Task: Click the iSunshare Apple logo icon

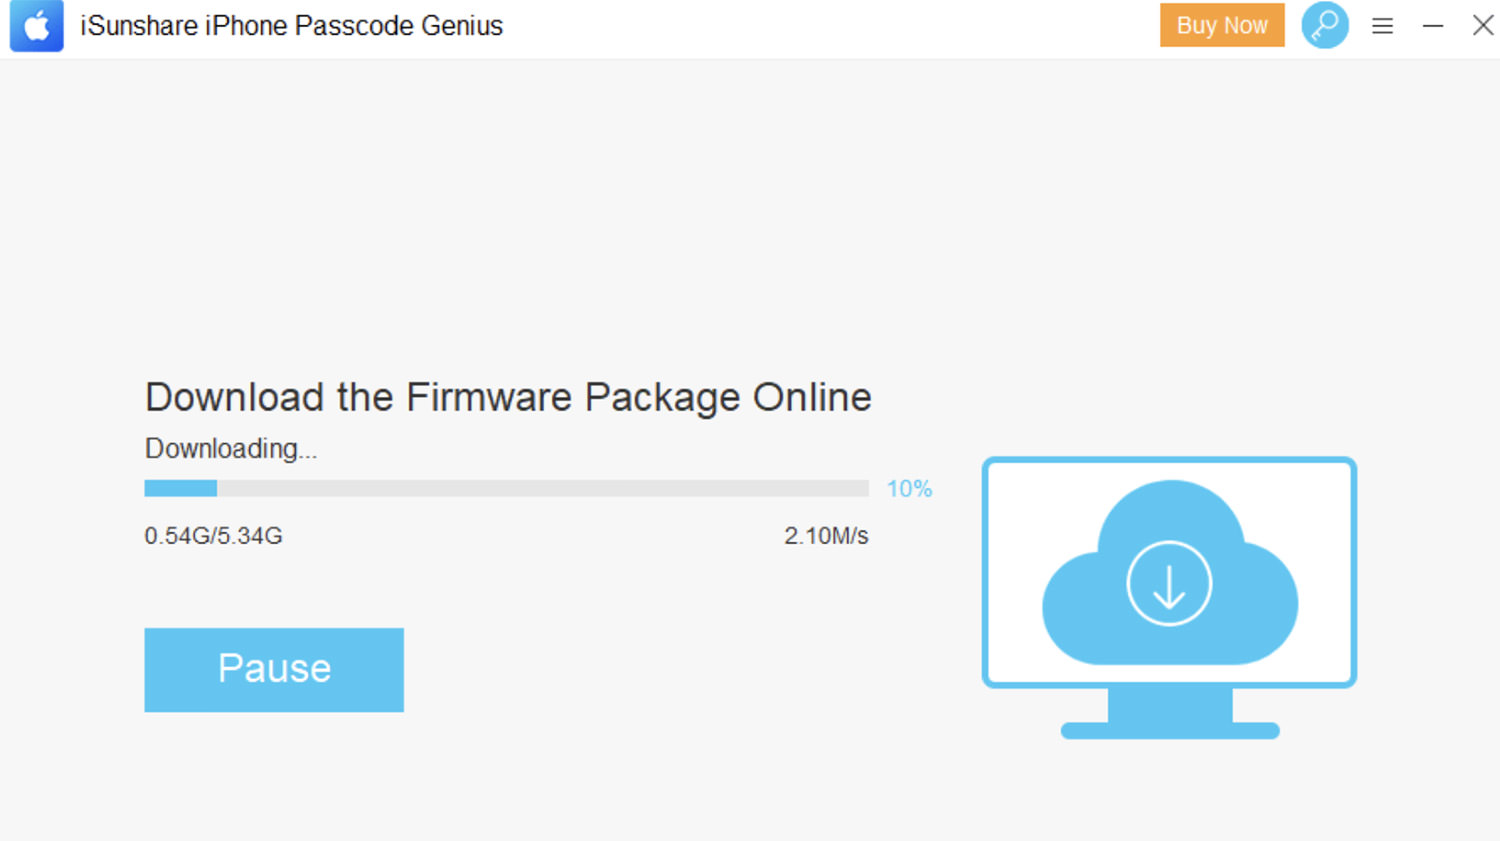Action: (37, 26)
